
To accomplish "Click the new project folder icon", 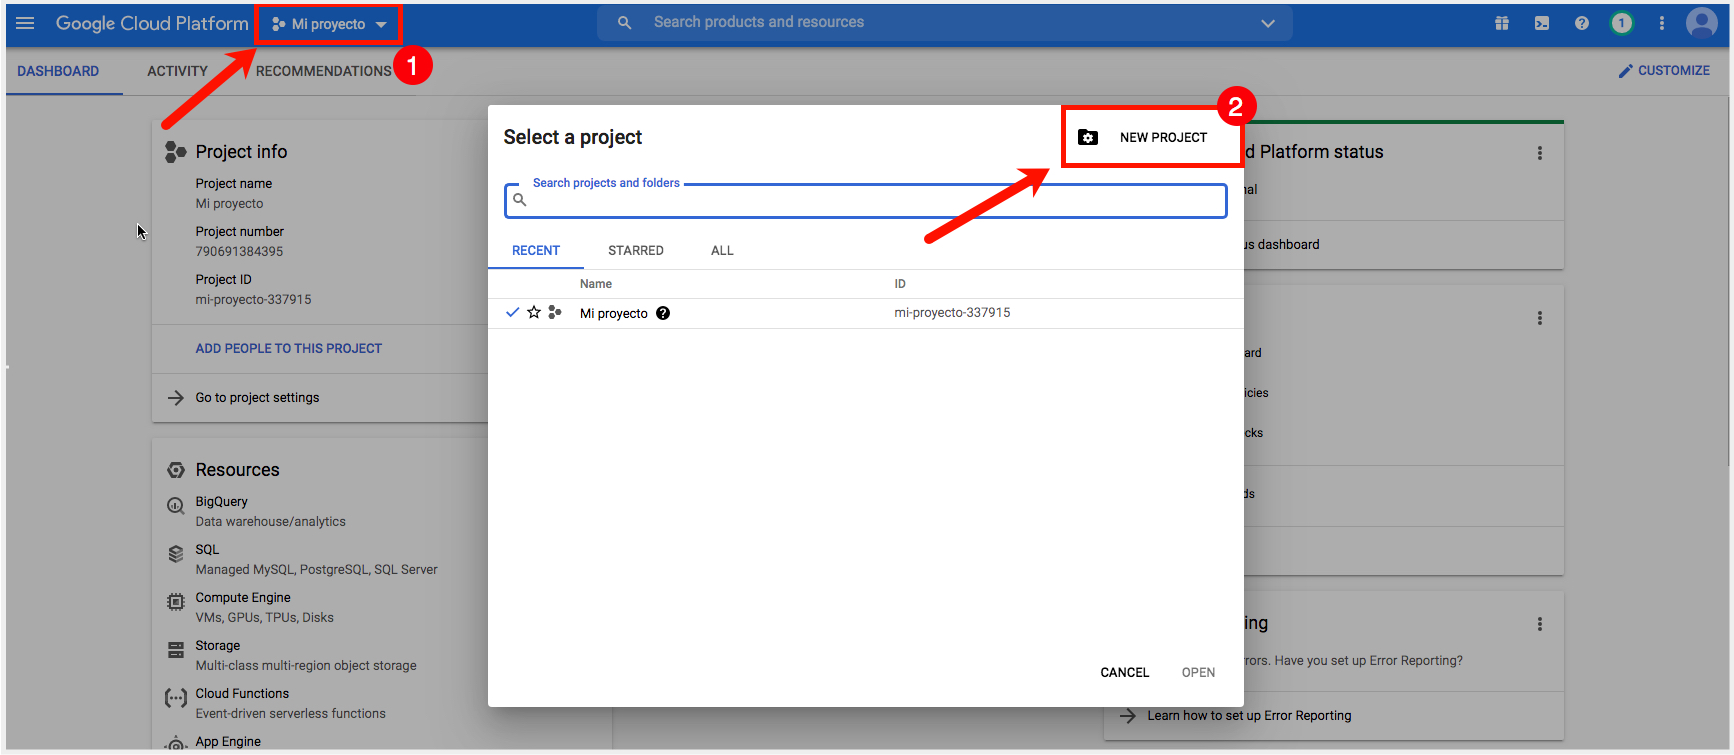I will point(1088,137).
